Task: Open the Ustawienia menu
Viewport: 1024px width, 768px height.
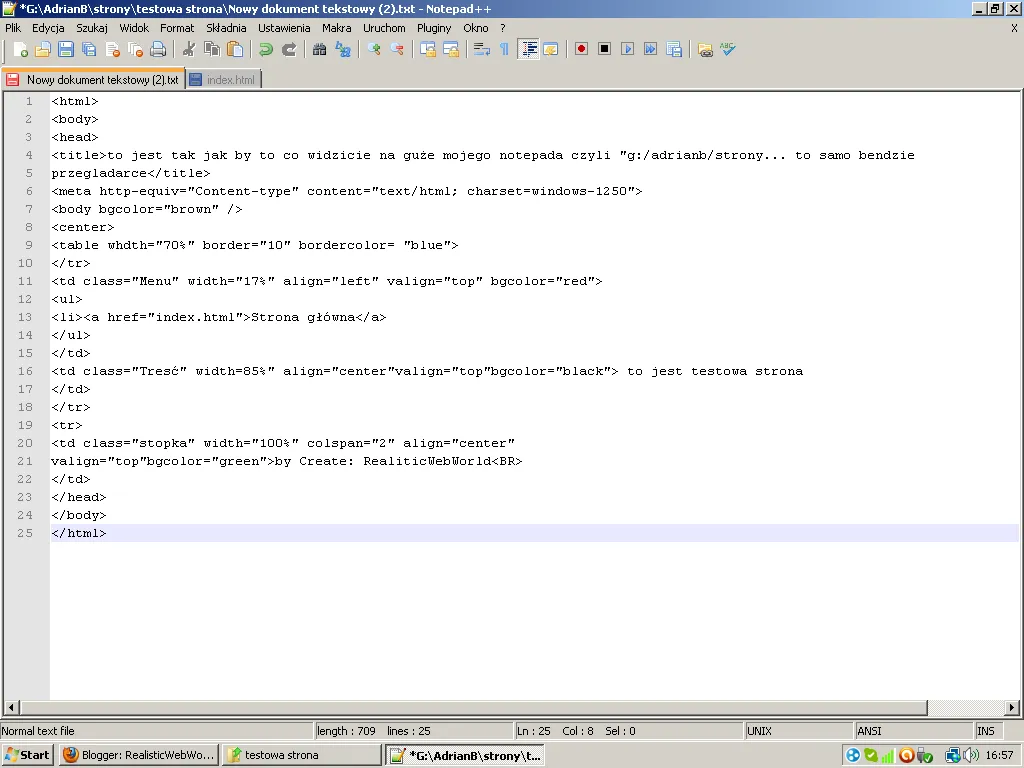Action: pos(284,28)
